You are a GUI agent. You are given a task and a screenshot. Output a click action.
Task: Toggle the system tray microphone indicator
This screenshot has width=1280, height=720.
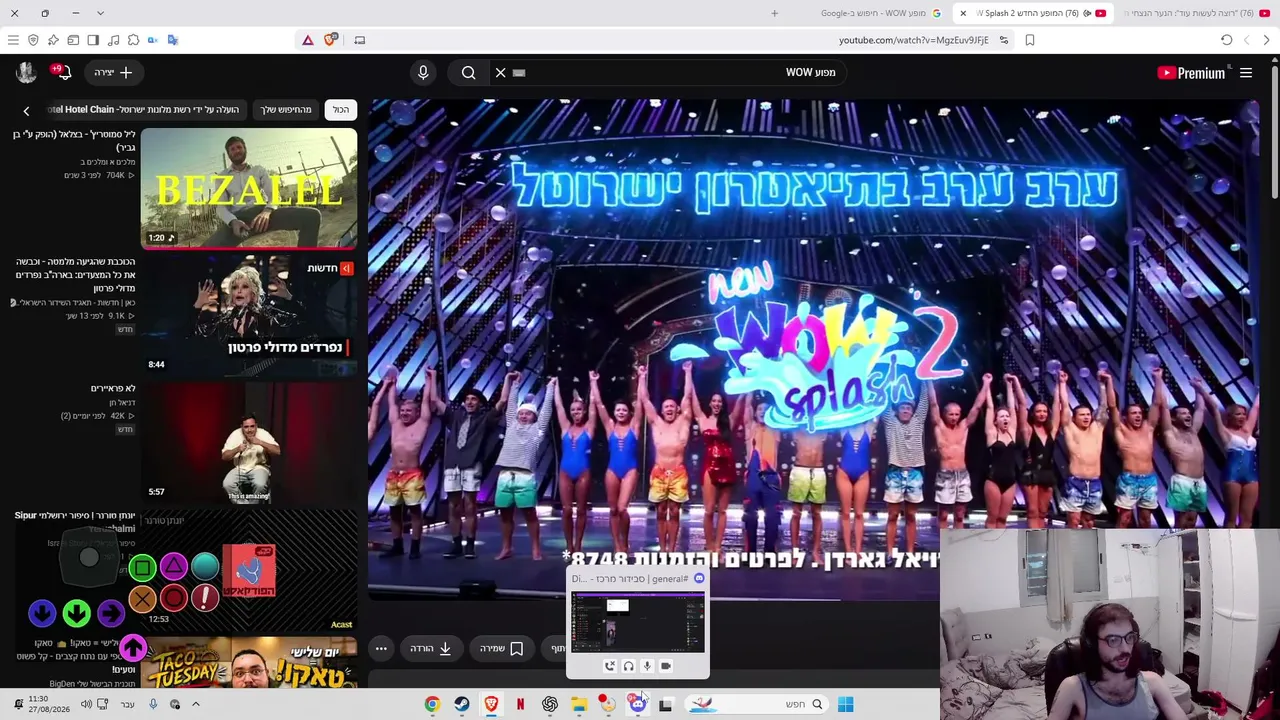[153, 704]
